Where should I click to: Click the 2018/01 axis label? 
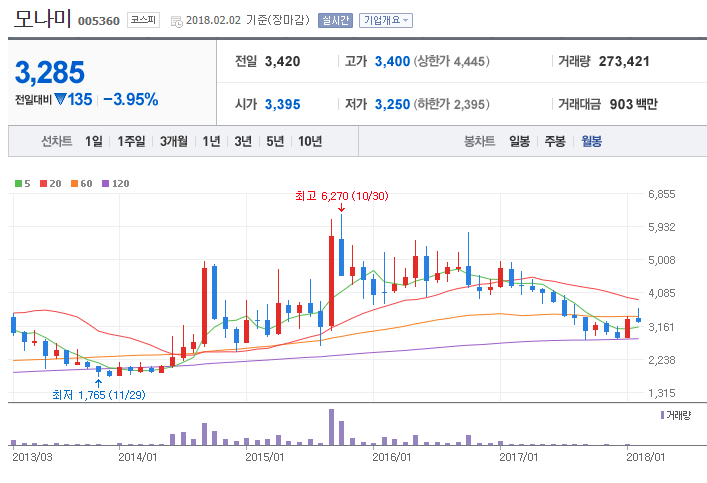coord(646,457)
